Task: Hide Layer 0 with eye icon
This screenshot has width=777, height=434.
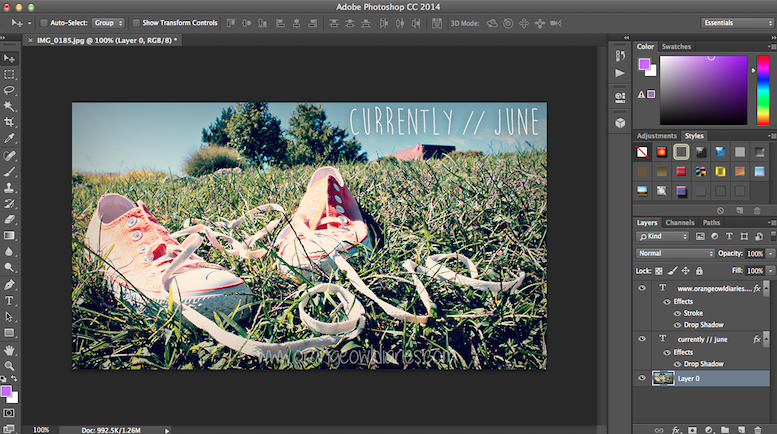Action: [x=642, y=379]
